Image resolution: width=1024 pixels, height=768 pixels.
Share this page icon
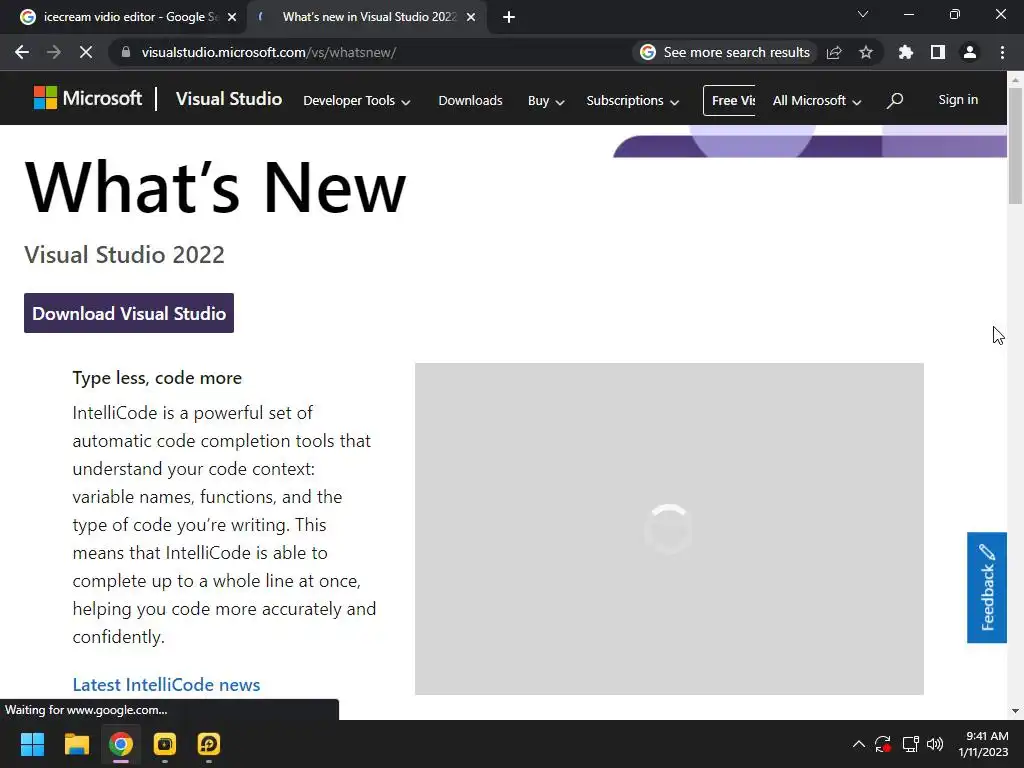(834, 52)
